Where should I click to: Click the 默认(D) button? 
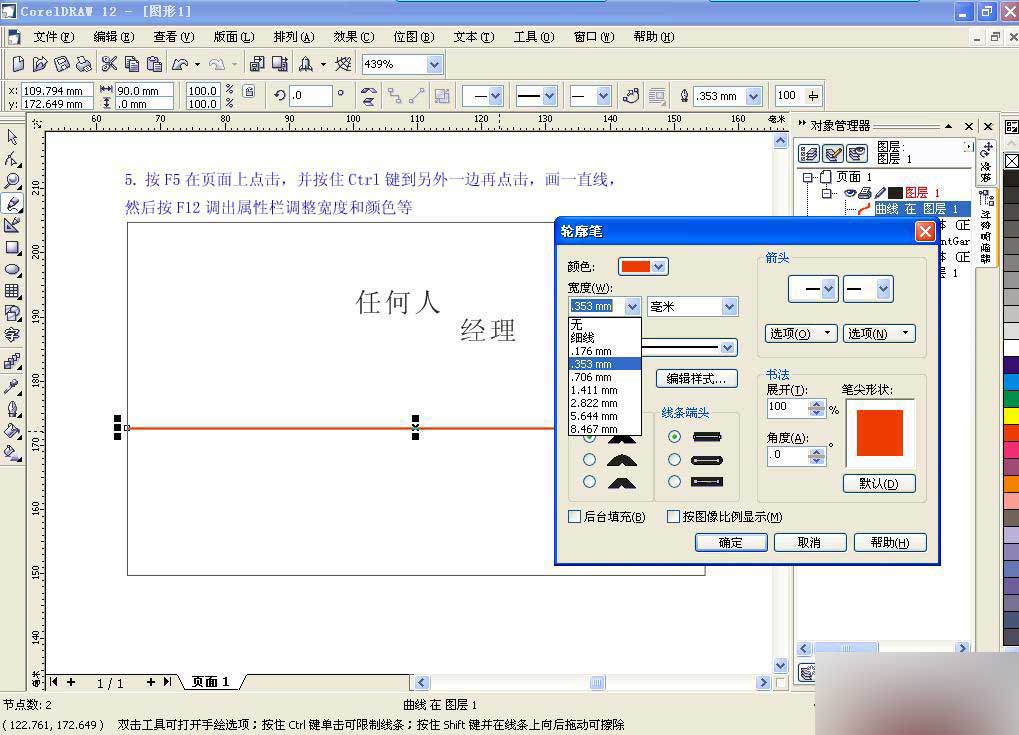879,483
